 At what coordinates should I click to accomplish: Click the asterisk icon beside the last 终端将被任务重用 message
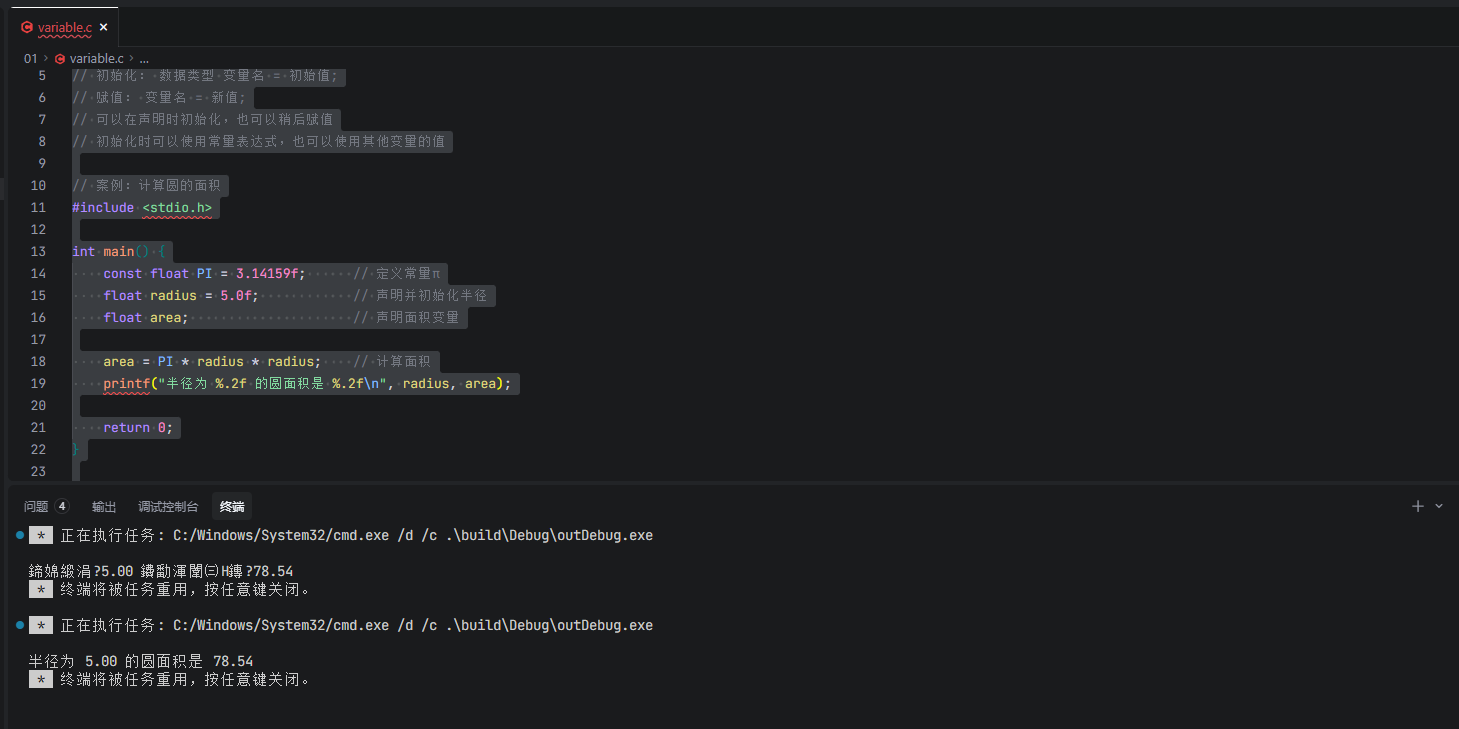point(40,680)
